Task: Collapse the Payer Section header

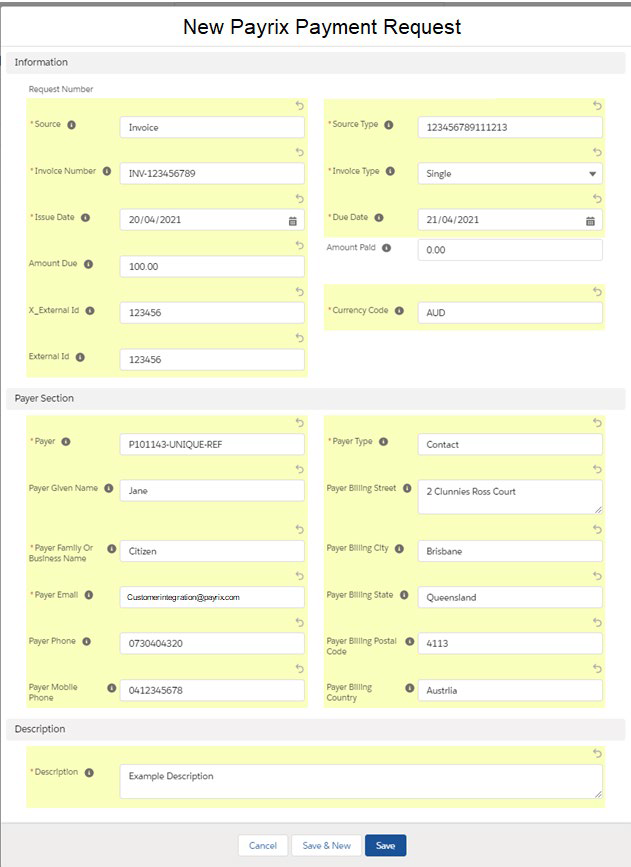Action: point(44,398)
